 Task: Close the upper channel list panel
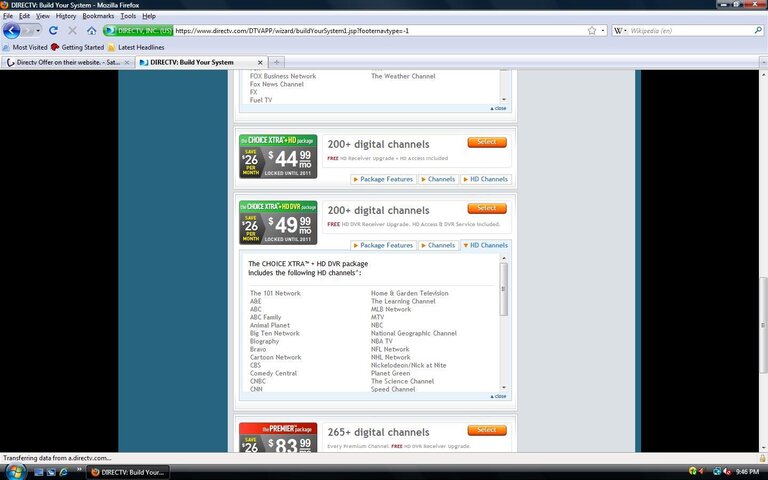point(499,108)
